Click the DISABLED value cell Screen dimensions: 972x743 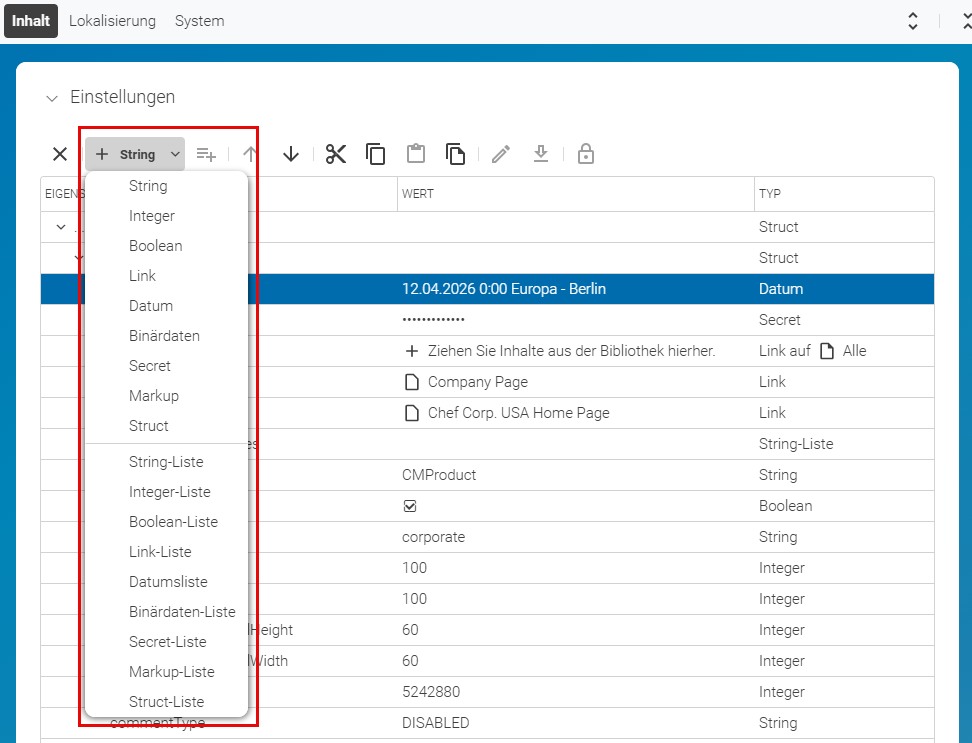(x=575, y=723)
